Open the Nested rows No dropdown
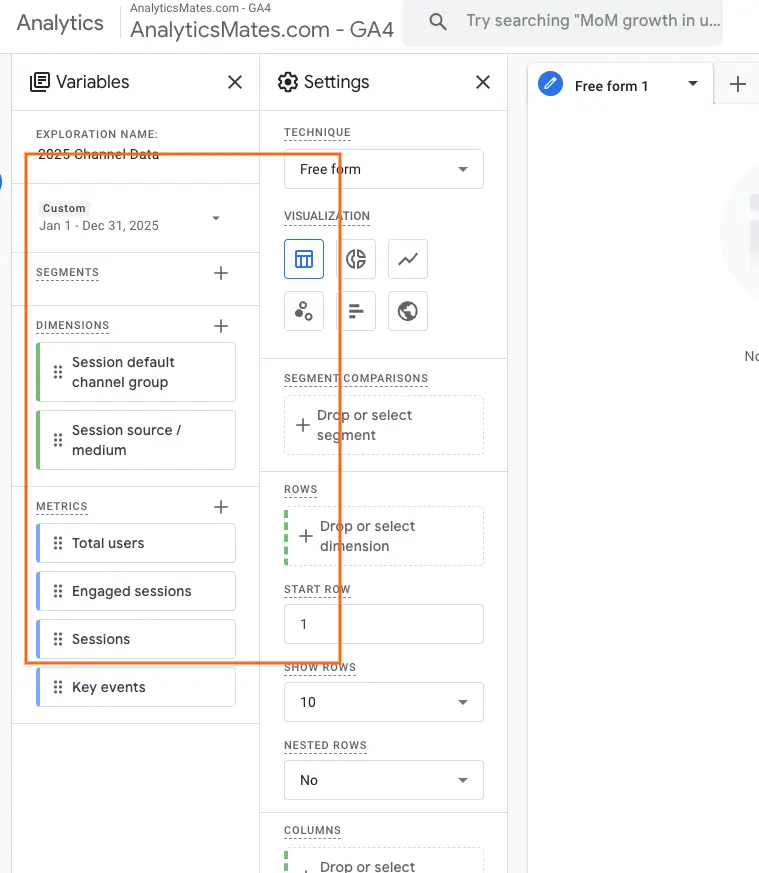759x873 pixels. (384, 780)
